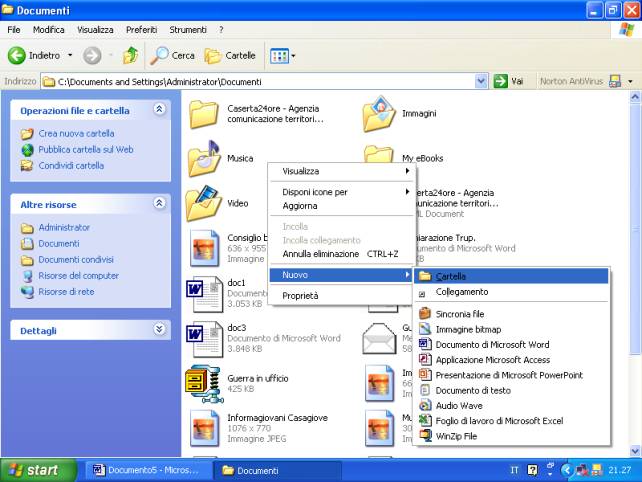Click the Sincronia file briefcase icon
Screen dimensions: 642x482
pos(425,314)
